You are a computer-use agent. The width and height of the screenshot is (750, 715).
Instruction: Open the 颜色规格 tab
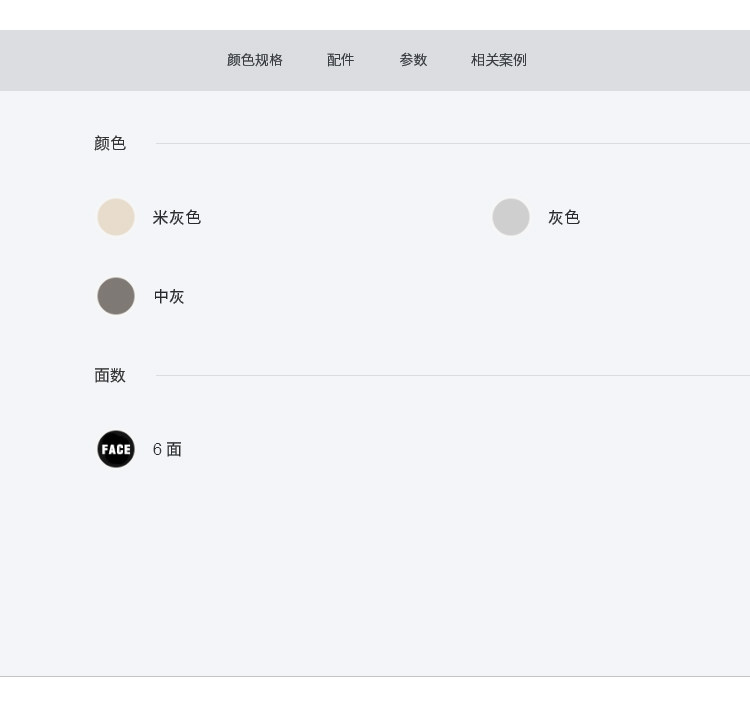pyautogui.click(x=255, y=60)
